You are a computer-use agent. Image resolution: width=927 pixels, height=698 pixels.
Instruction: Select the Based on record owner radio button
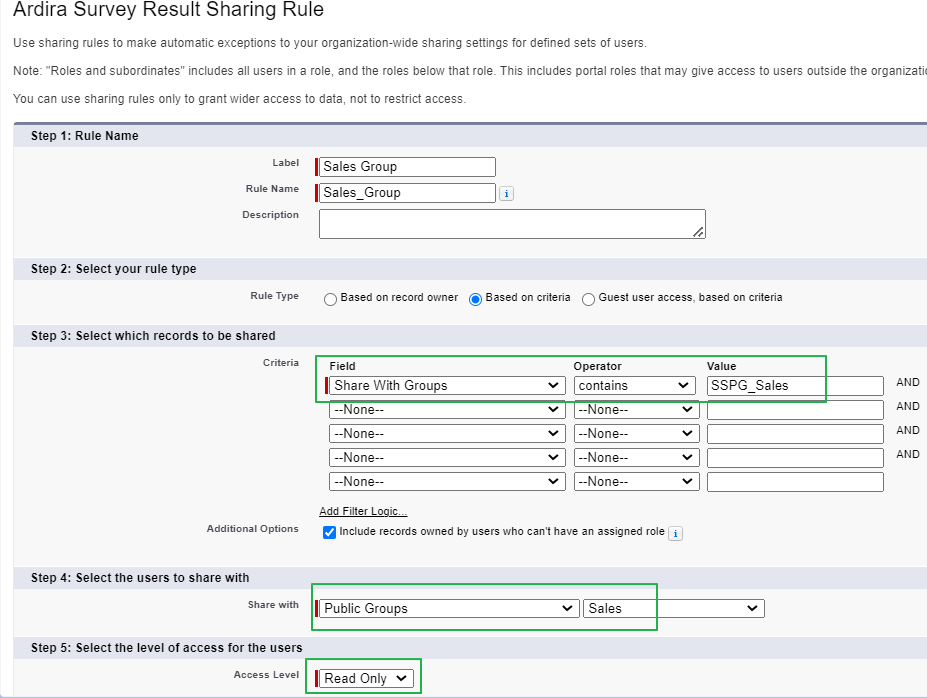pos(330,299)
